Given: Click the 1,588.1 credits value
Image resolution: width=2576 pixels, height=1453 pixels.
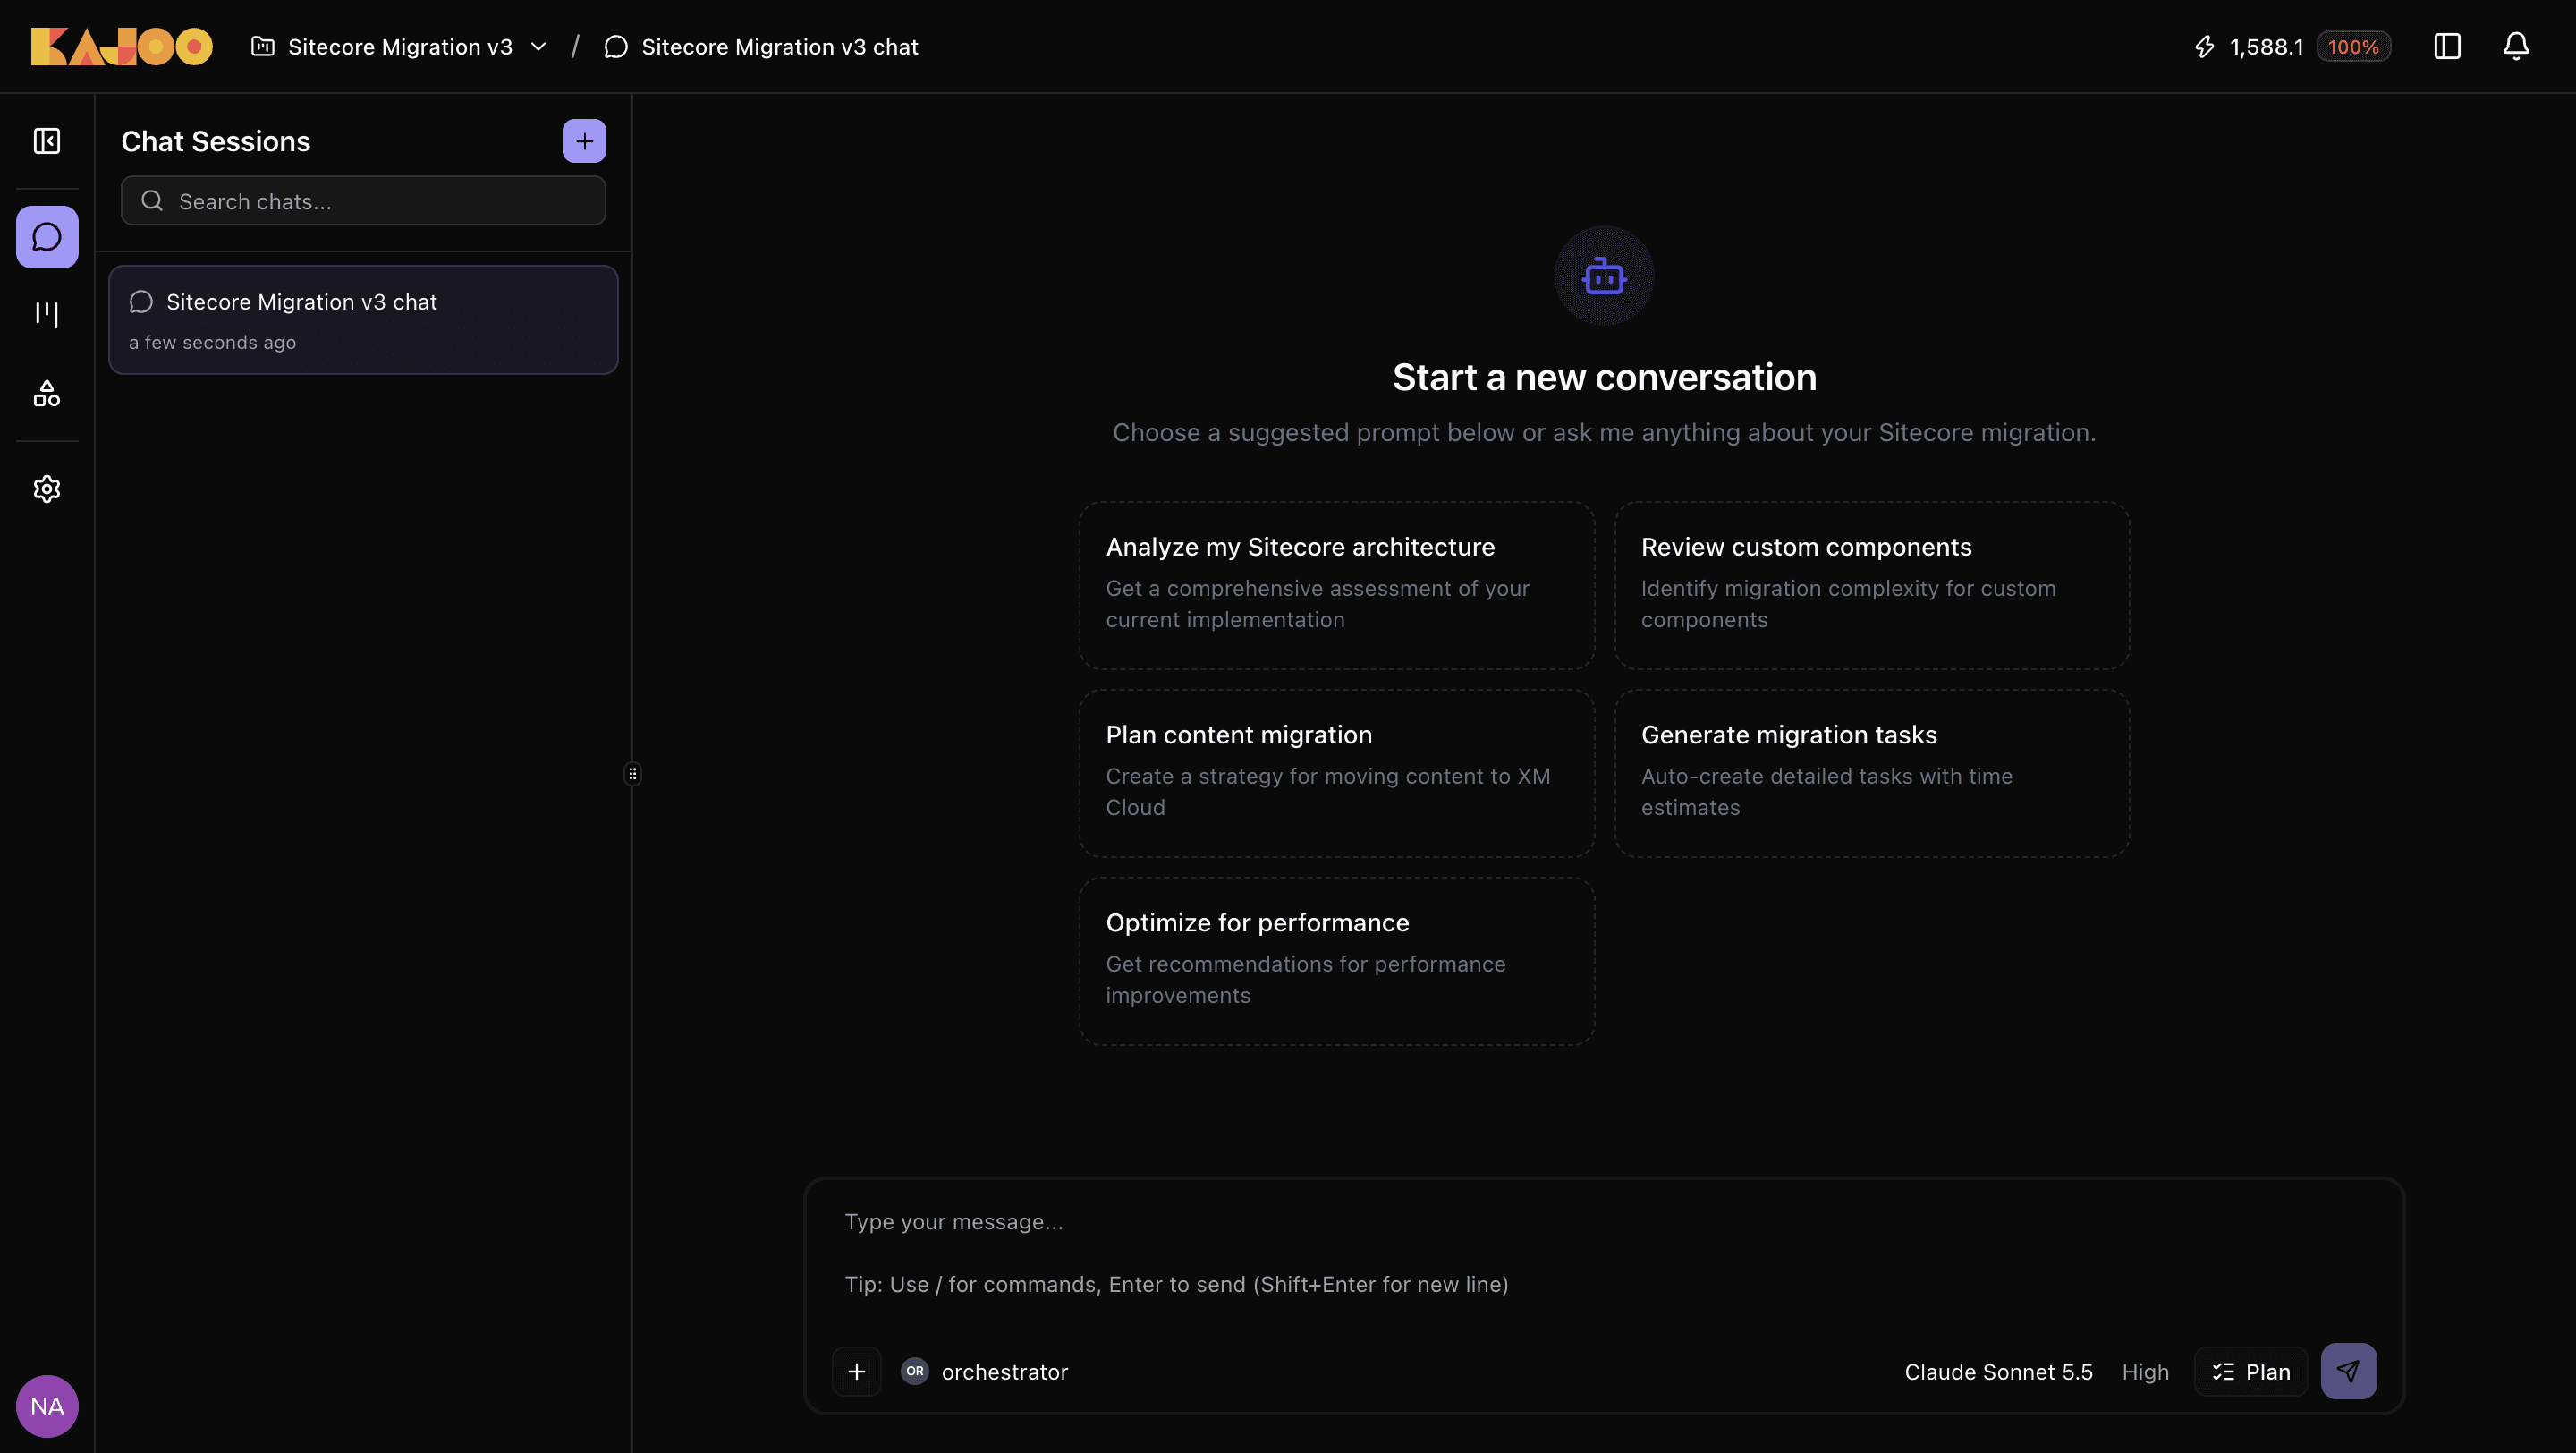Looking at the screenshot, I should (2266, 47).
